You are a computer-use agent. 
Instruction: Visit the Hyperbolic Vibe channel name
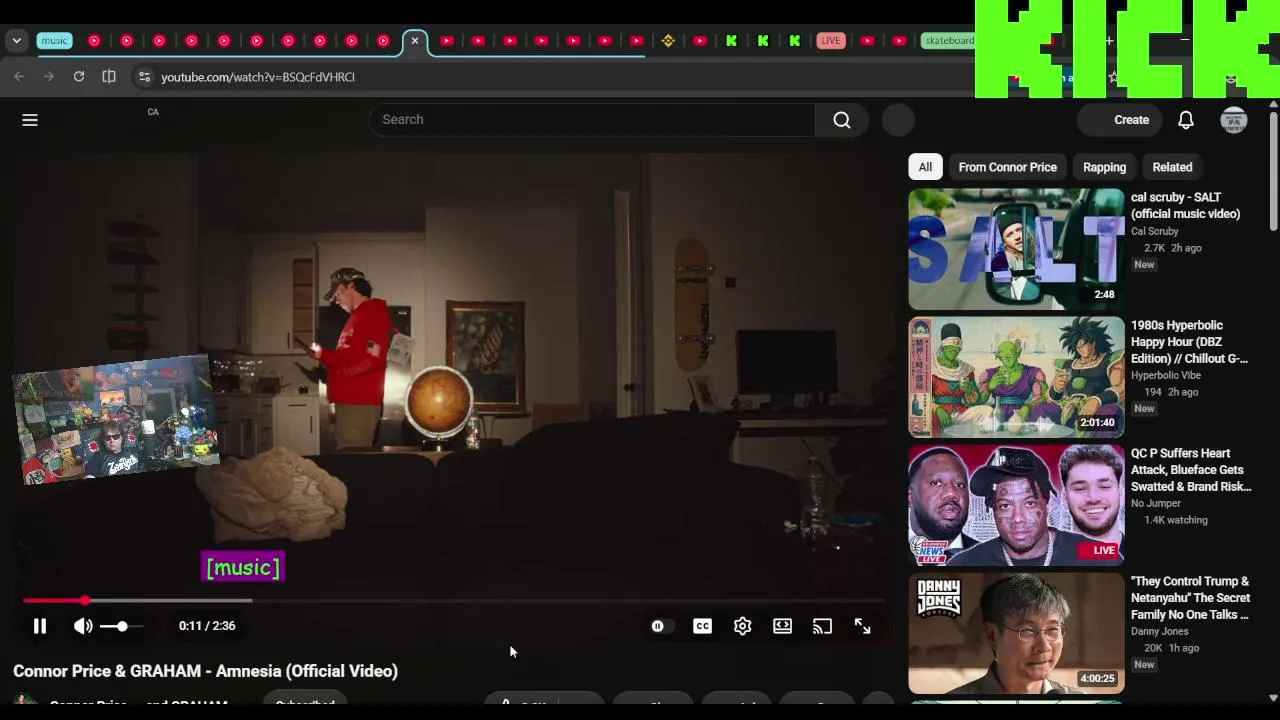click(x=1166, y=375)
